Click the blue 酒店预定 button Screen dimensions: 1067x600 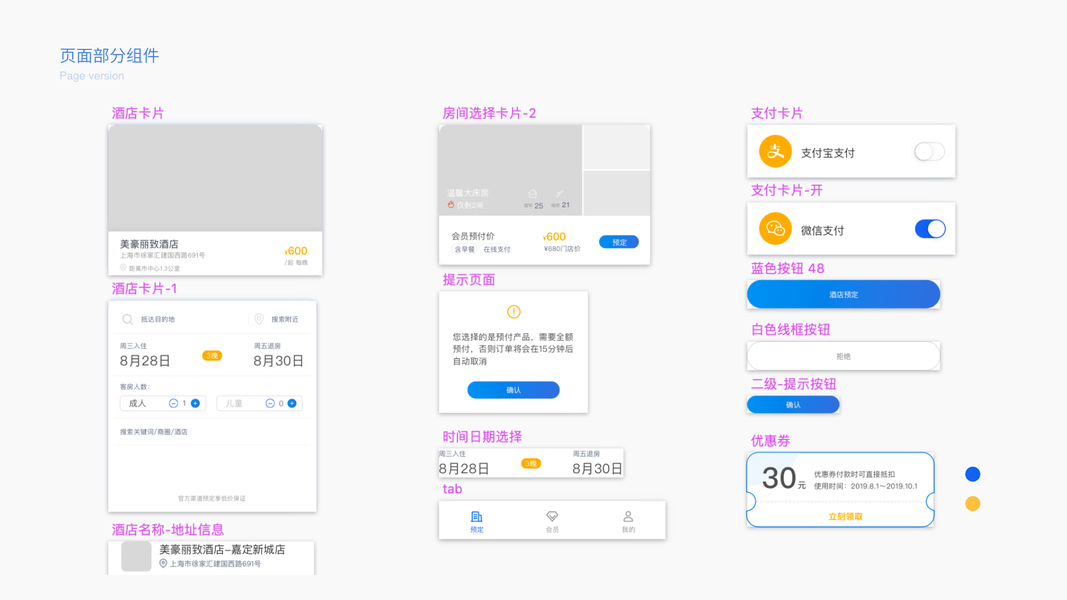tap(844, 295)
